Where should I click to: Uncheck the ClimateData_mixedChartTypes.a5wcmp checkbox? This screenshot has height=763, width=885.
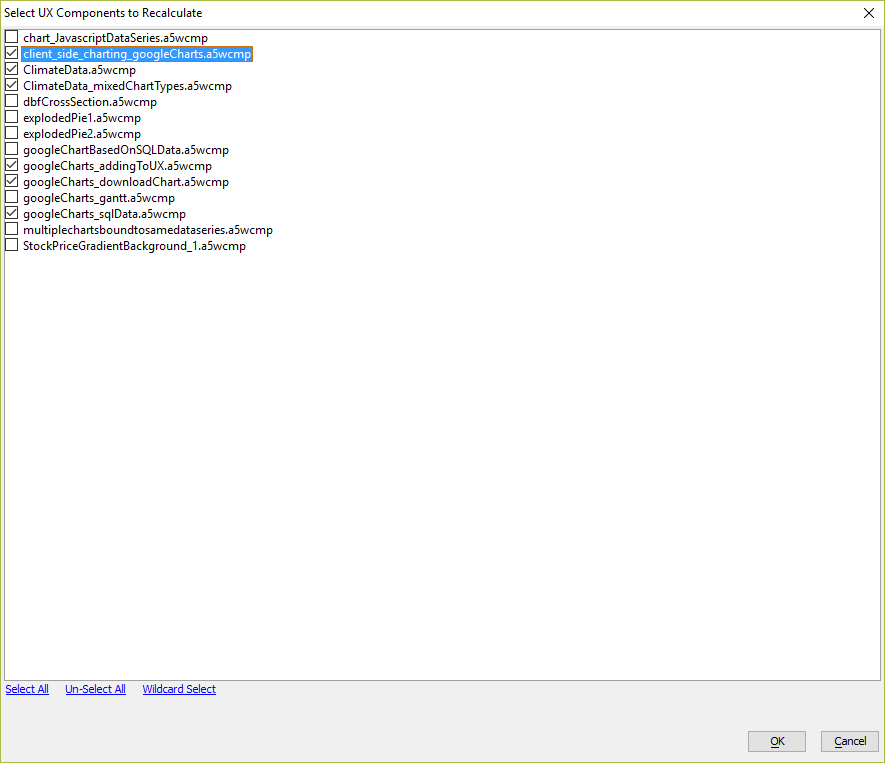tap(11, 85)
